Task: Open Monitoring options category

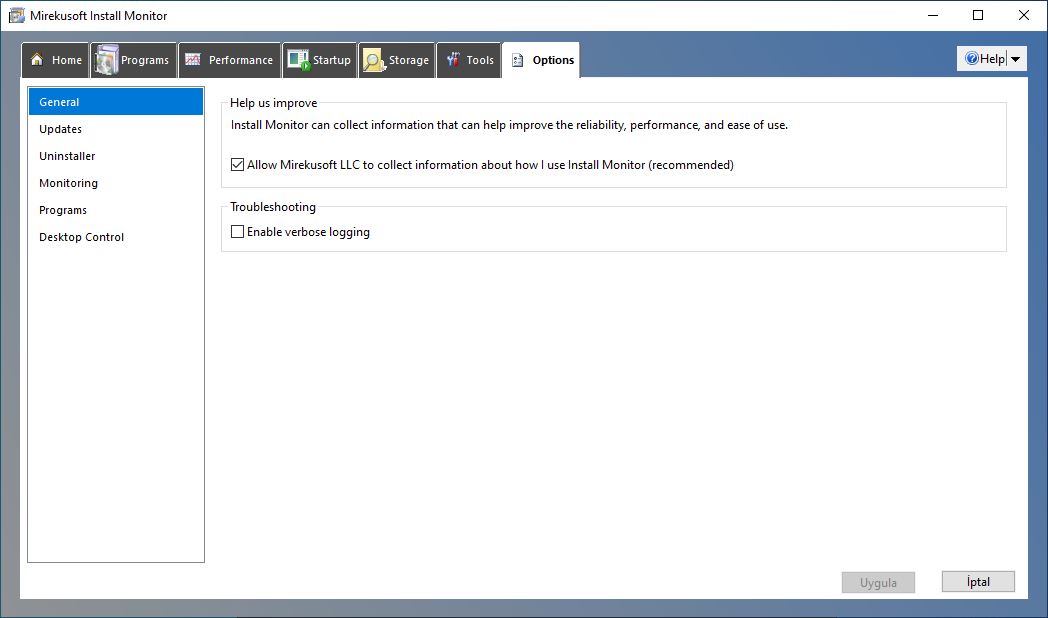Action: point(116,183)
